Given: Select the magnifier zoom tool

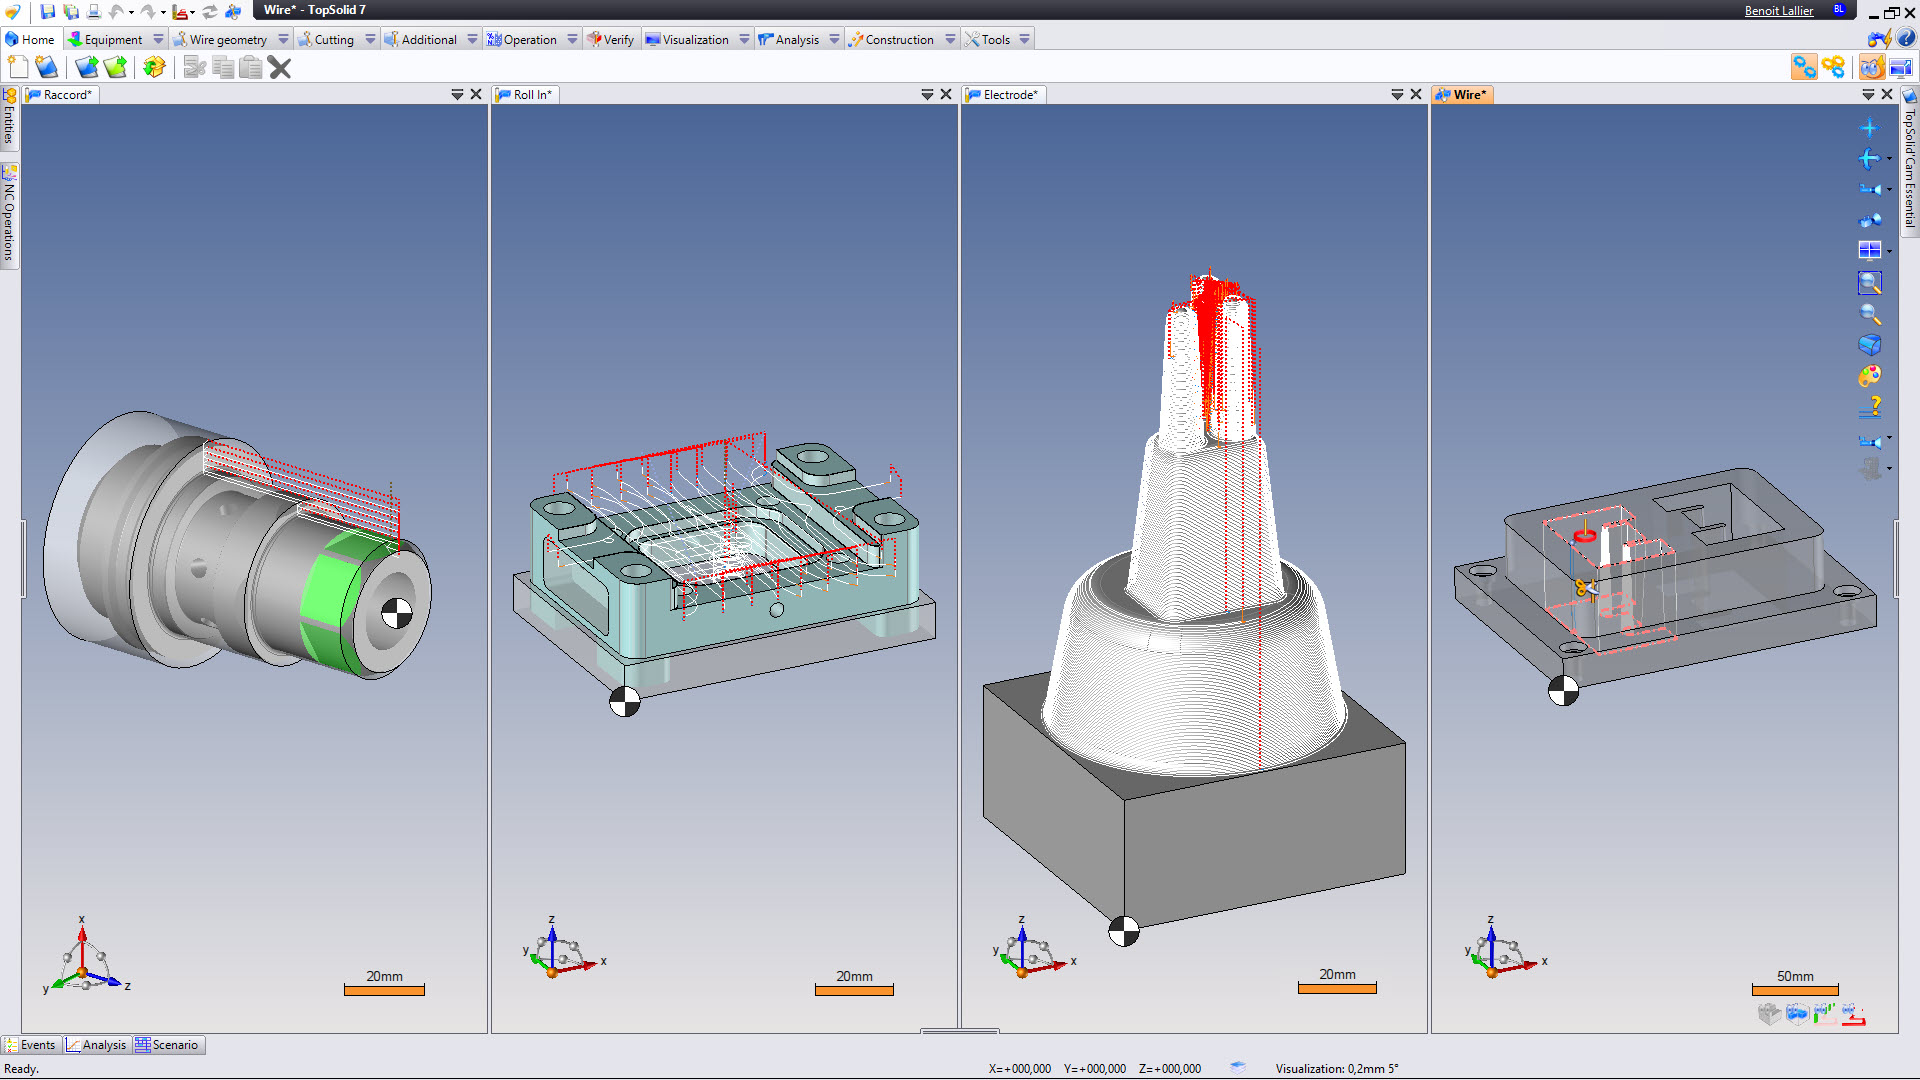Looking at the screenshot, I should tap(1869, 314).
